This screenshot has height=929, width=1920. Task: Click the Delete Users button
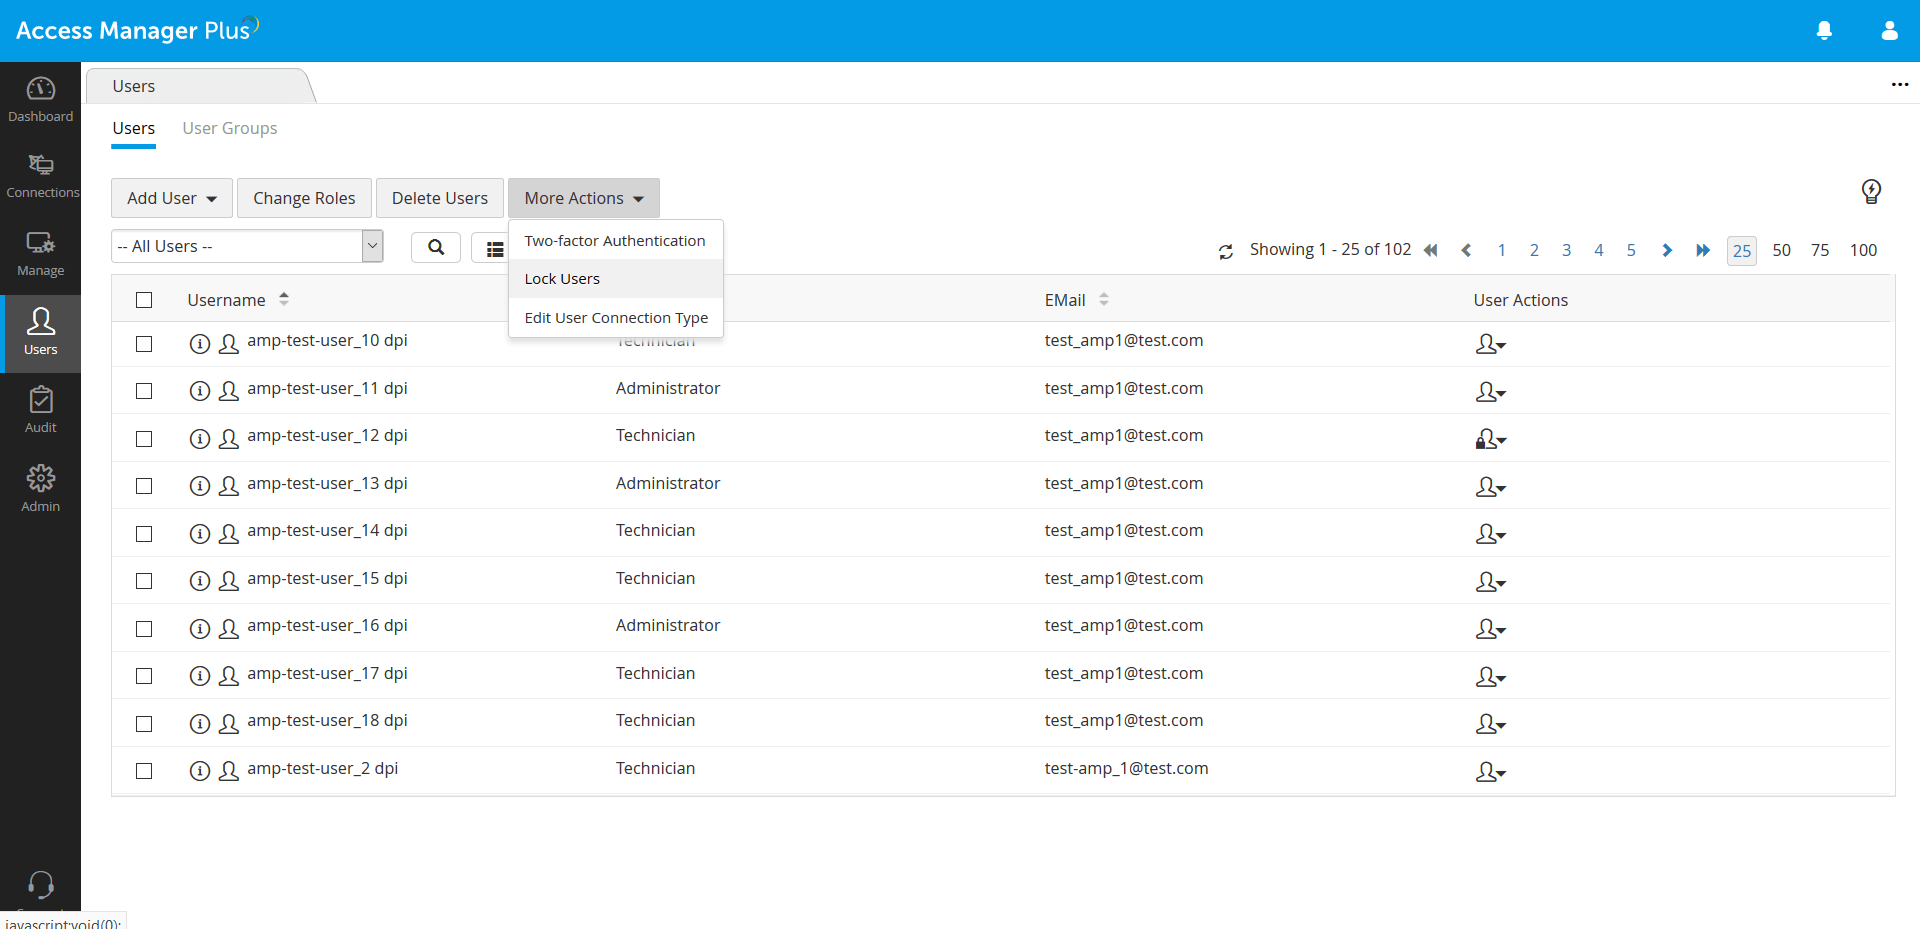[440, 198]
